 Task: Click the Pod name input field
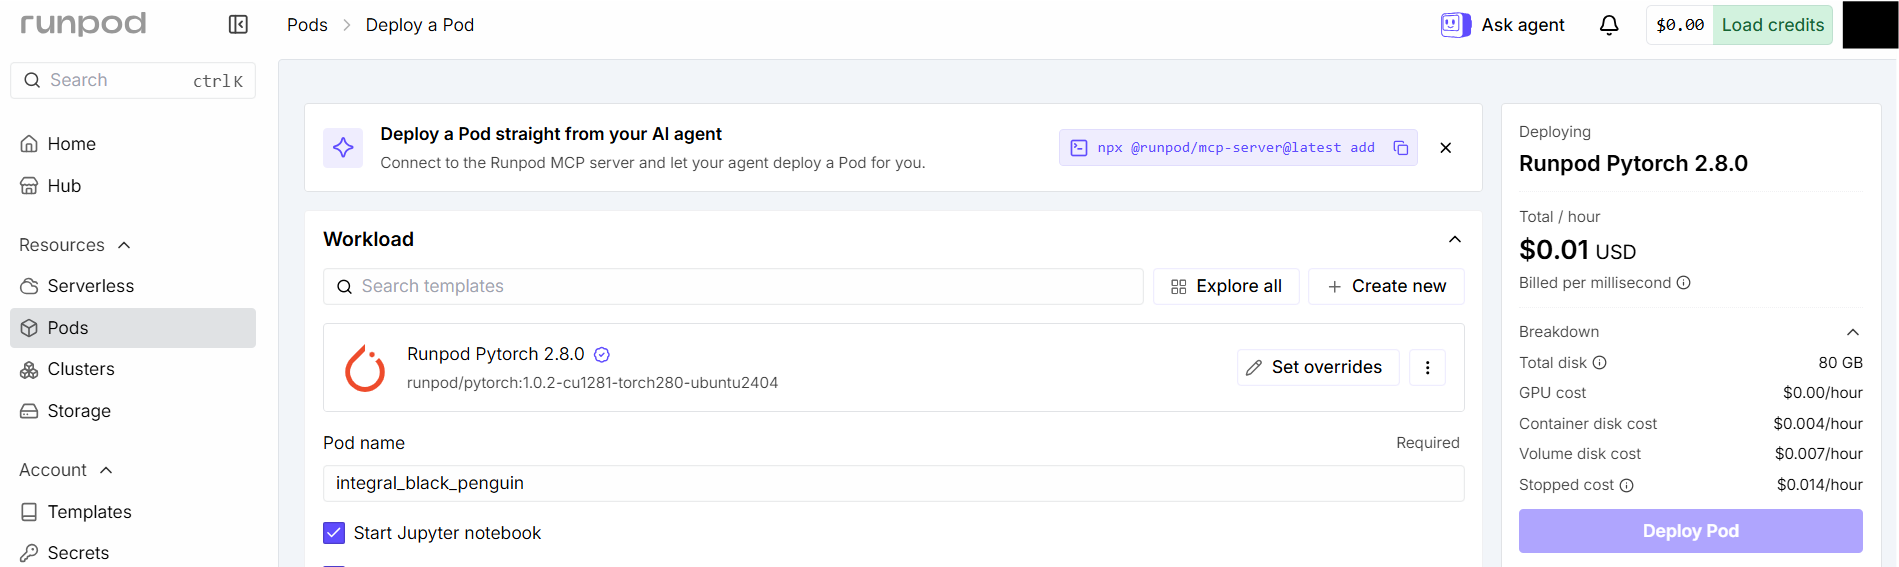(x=893, y=484)
